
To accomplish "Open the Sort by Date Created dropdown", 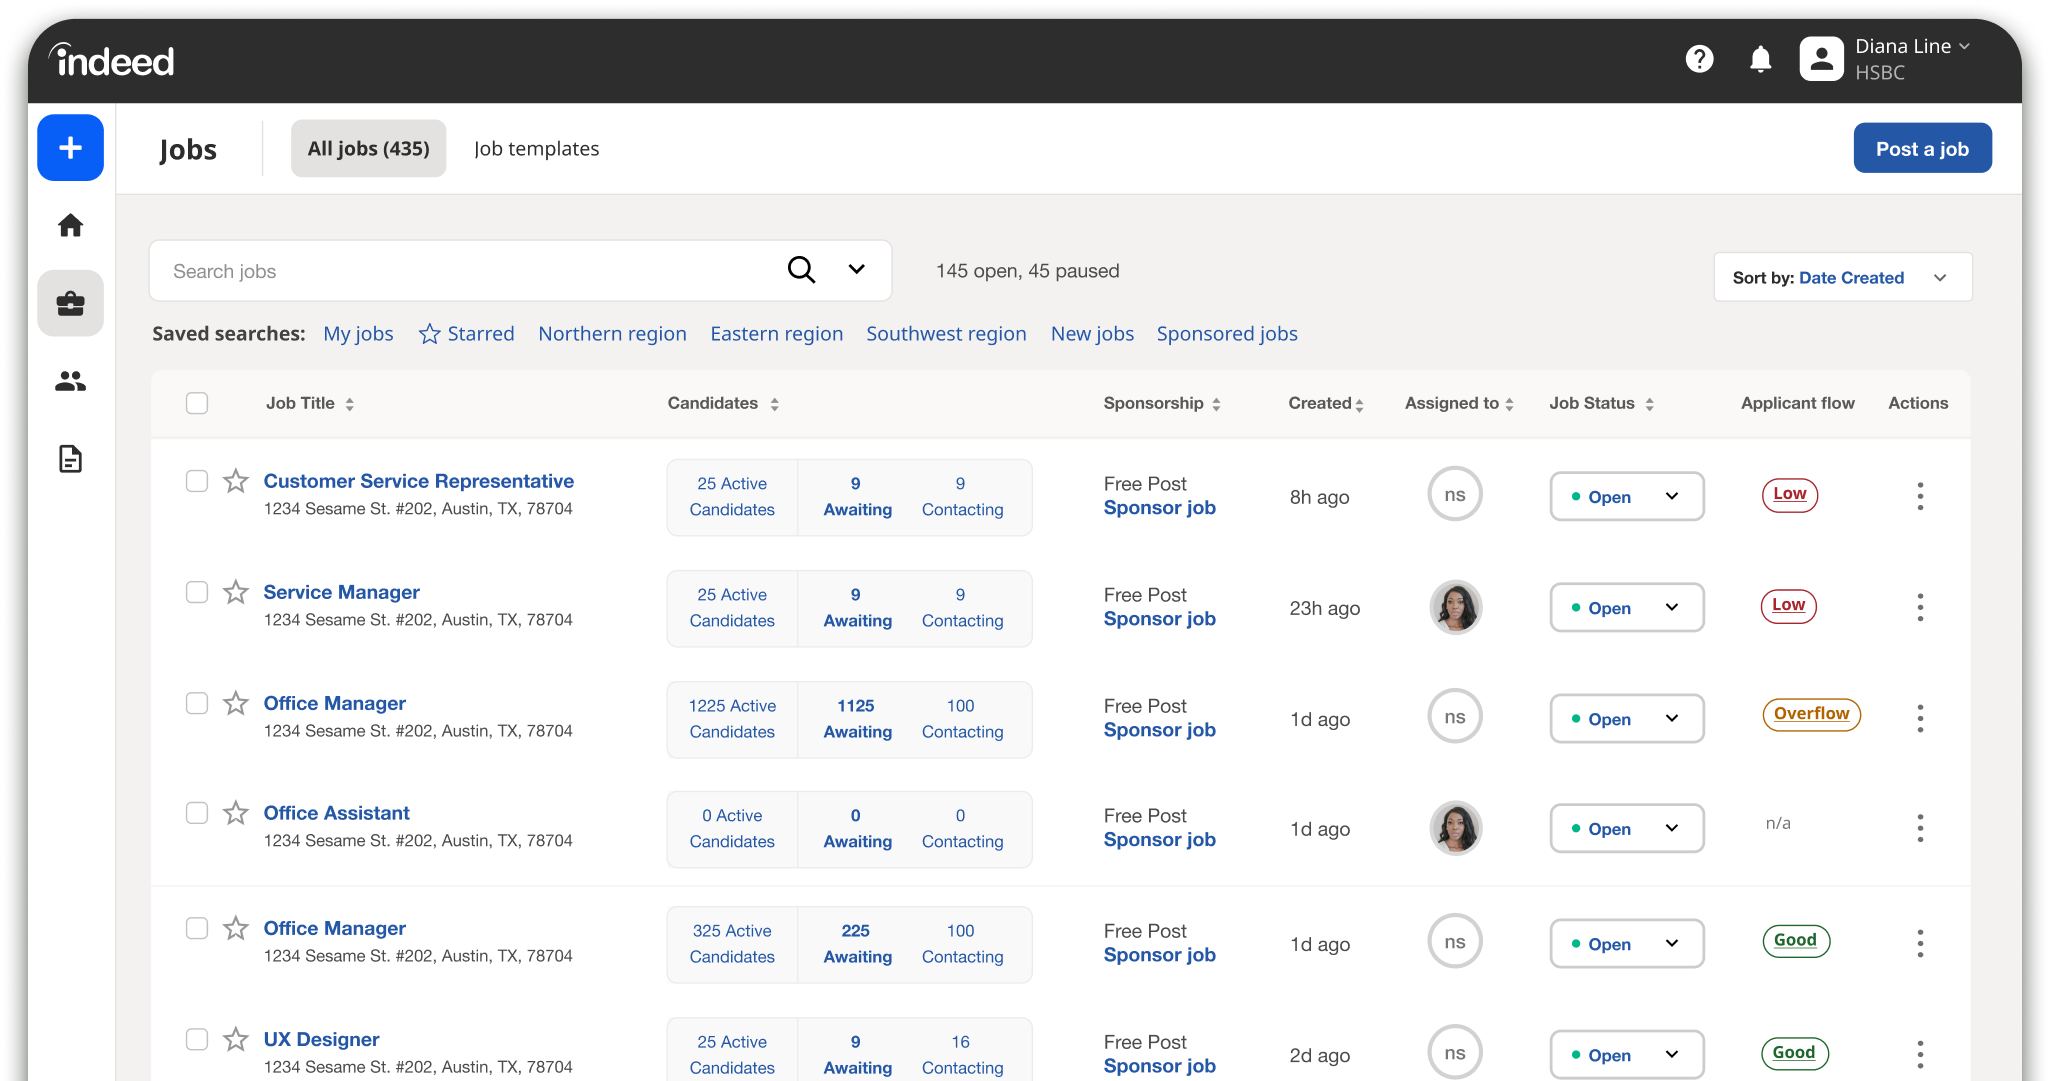I will pos(1843,277).
